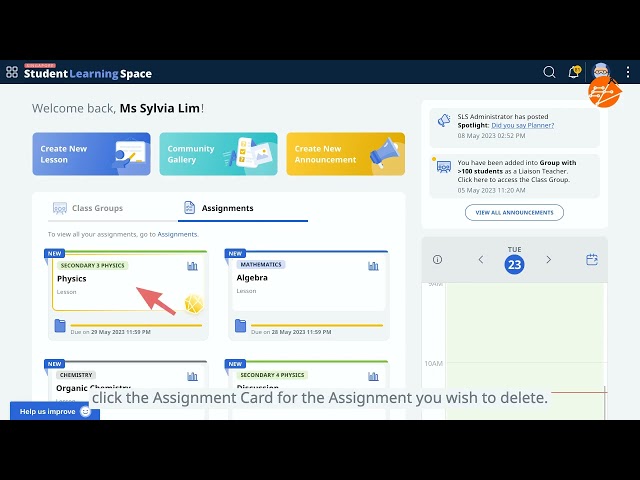This screenshot has height=480, width=640.
Task: Click the Mathematics subject label
Action: 261,264
